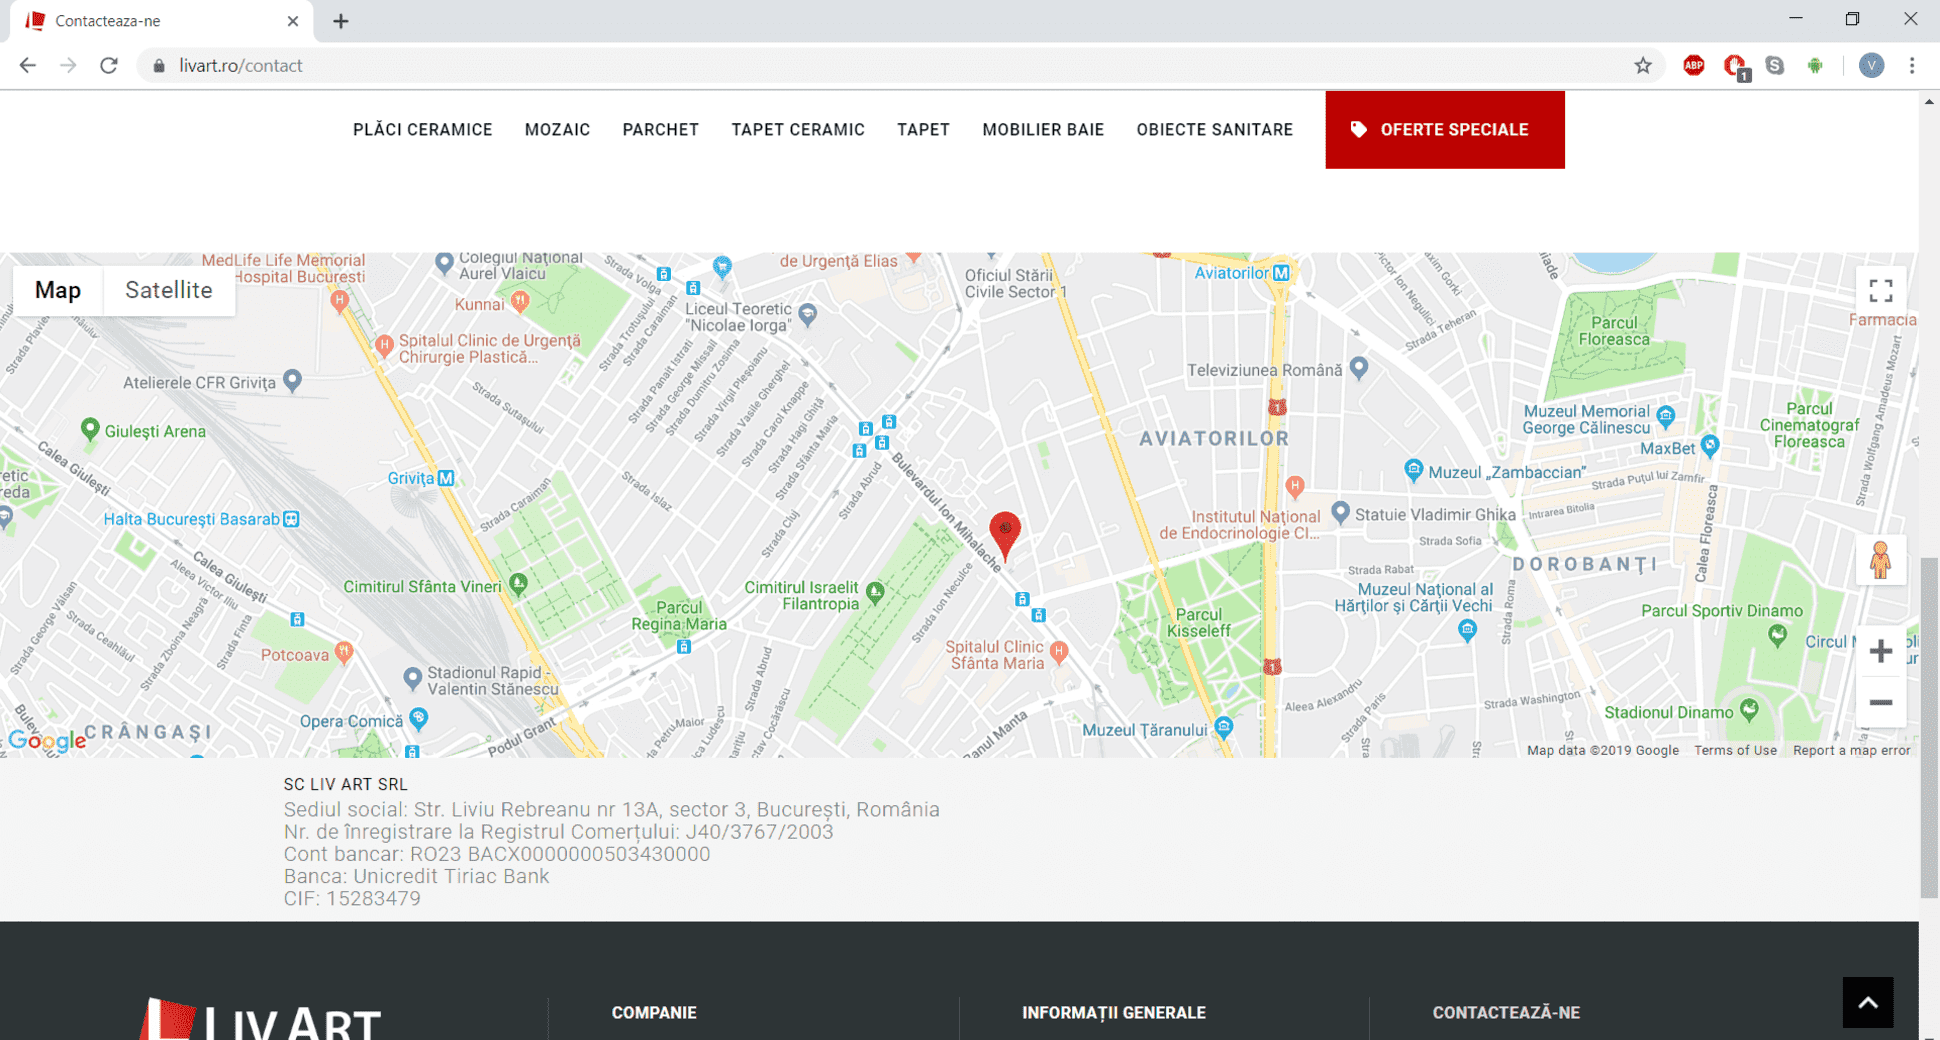Zoom in on the map
This screenshot has height=1040, width=1940.
pyautogui.click(x=1880, y=652)
